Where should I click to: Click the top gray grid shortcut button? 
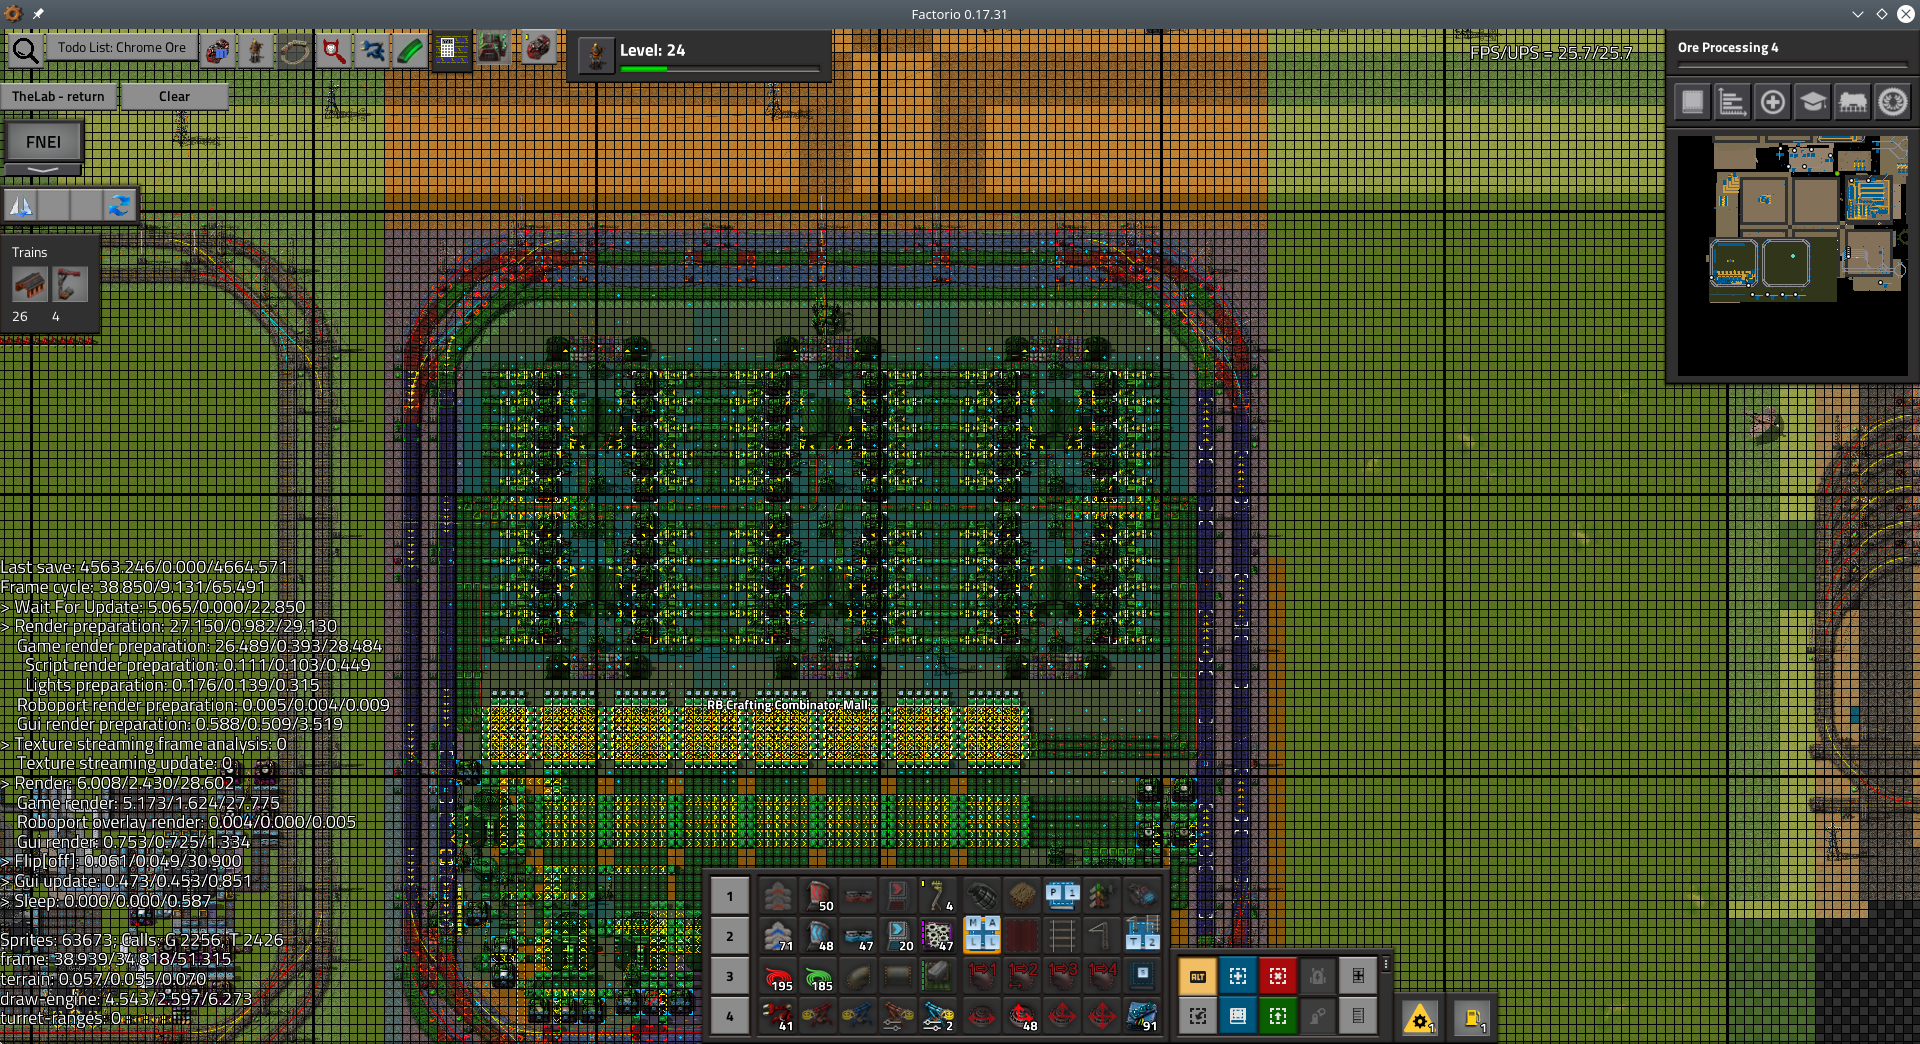(x=1358, y=976)
